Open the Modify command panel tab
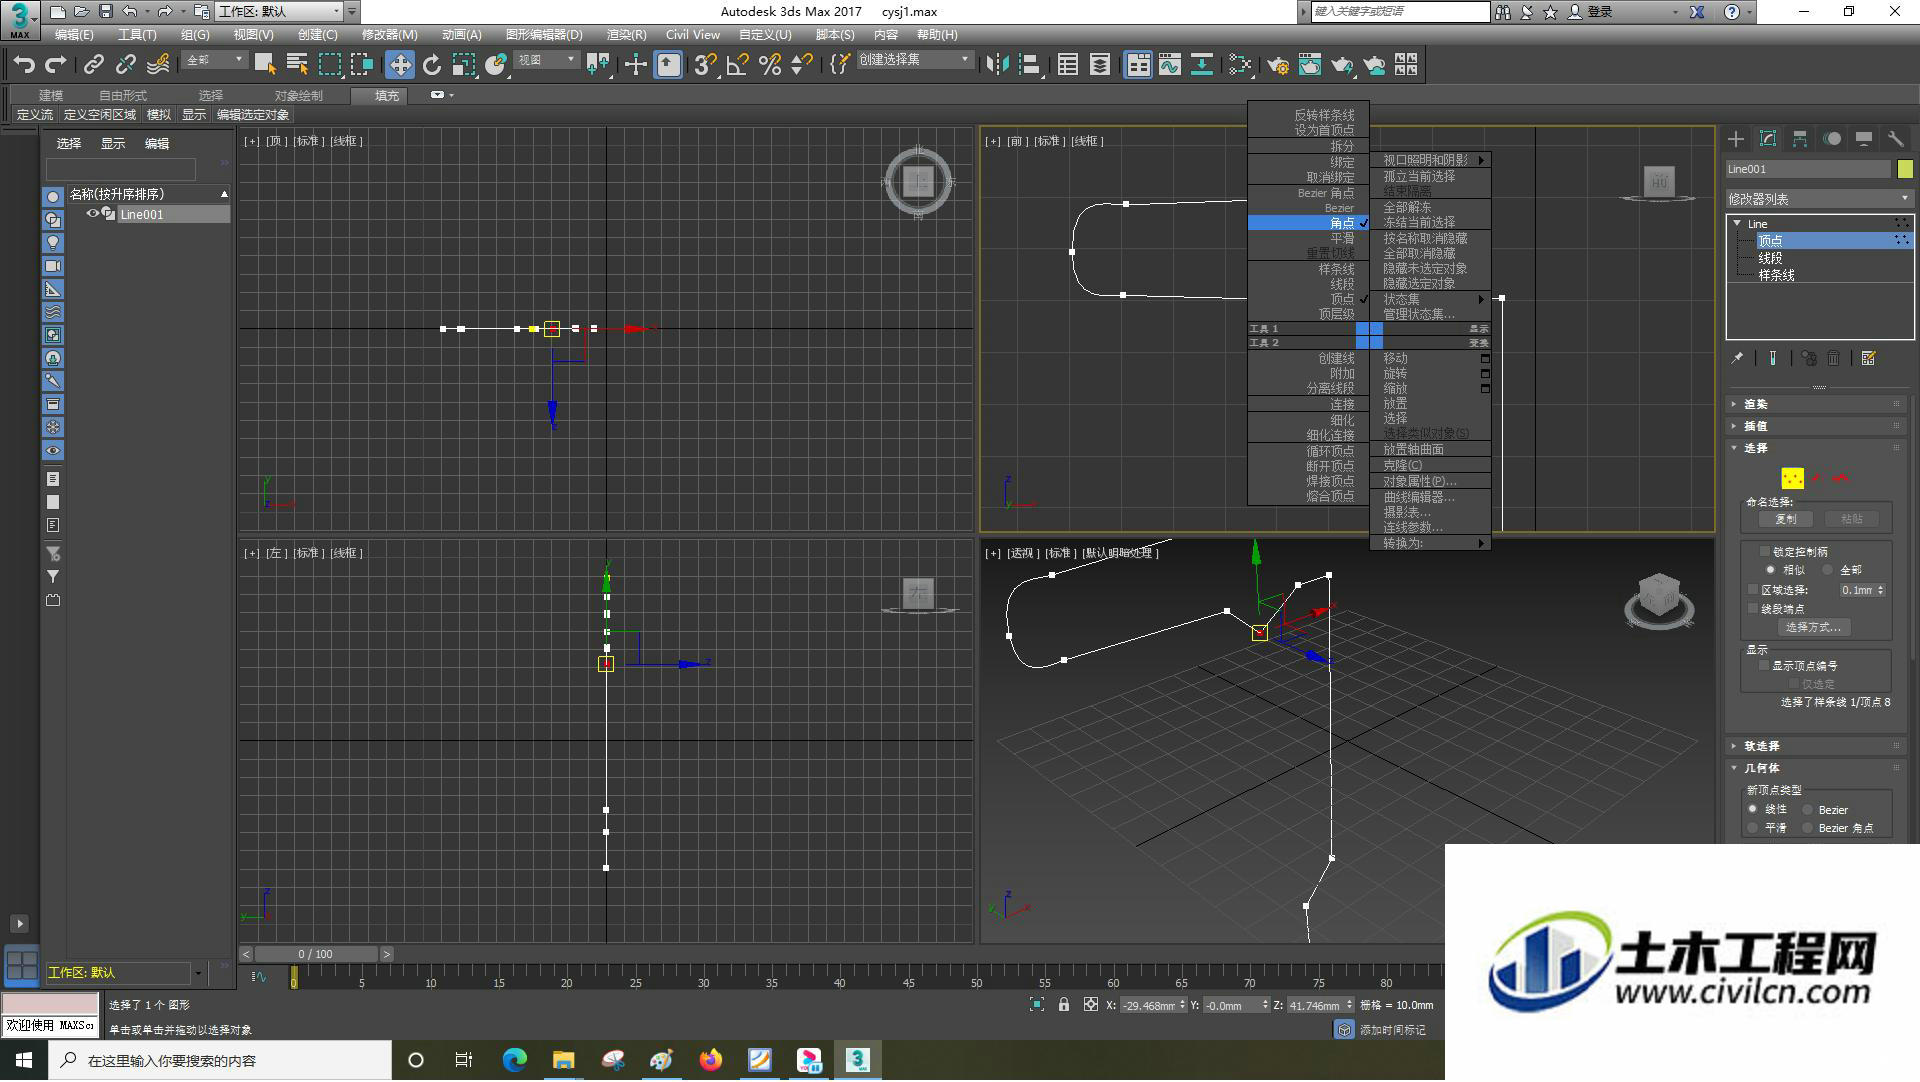This screenshot has height=1082, width=1920. 1768,139
